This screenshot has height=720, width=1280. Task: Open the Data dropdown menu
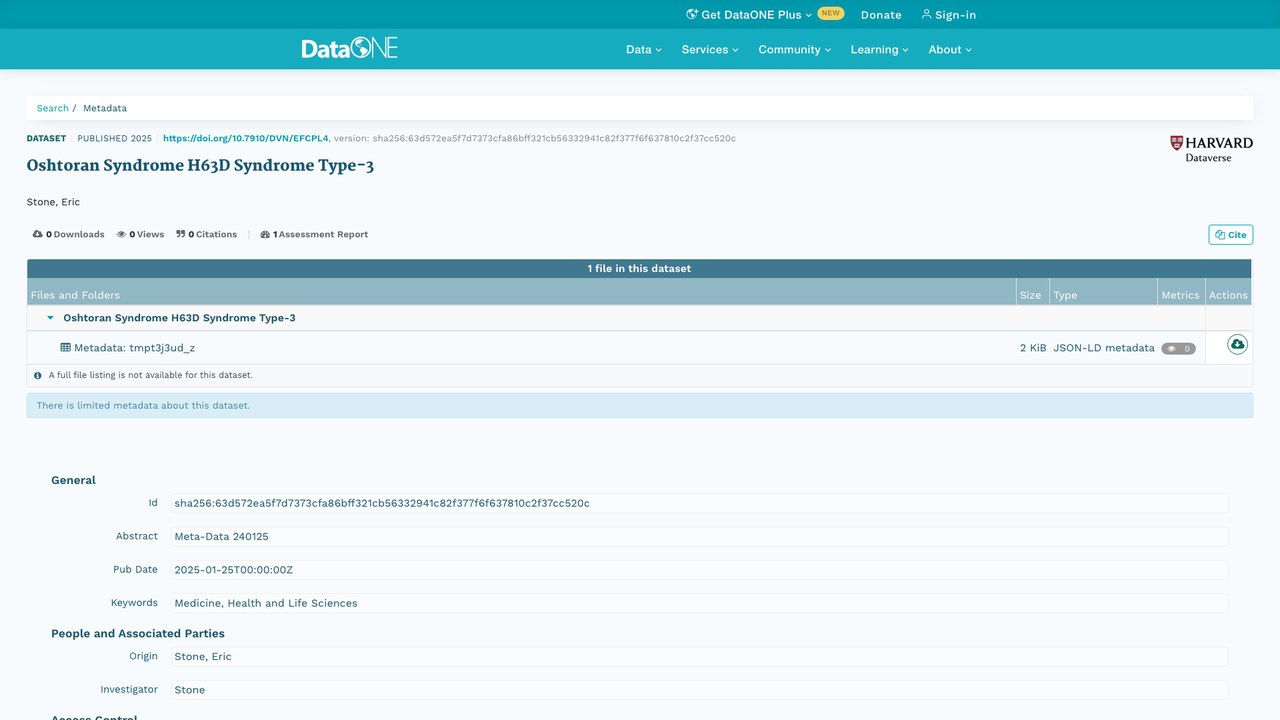point(644,49)
